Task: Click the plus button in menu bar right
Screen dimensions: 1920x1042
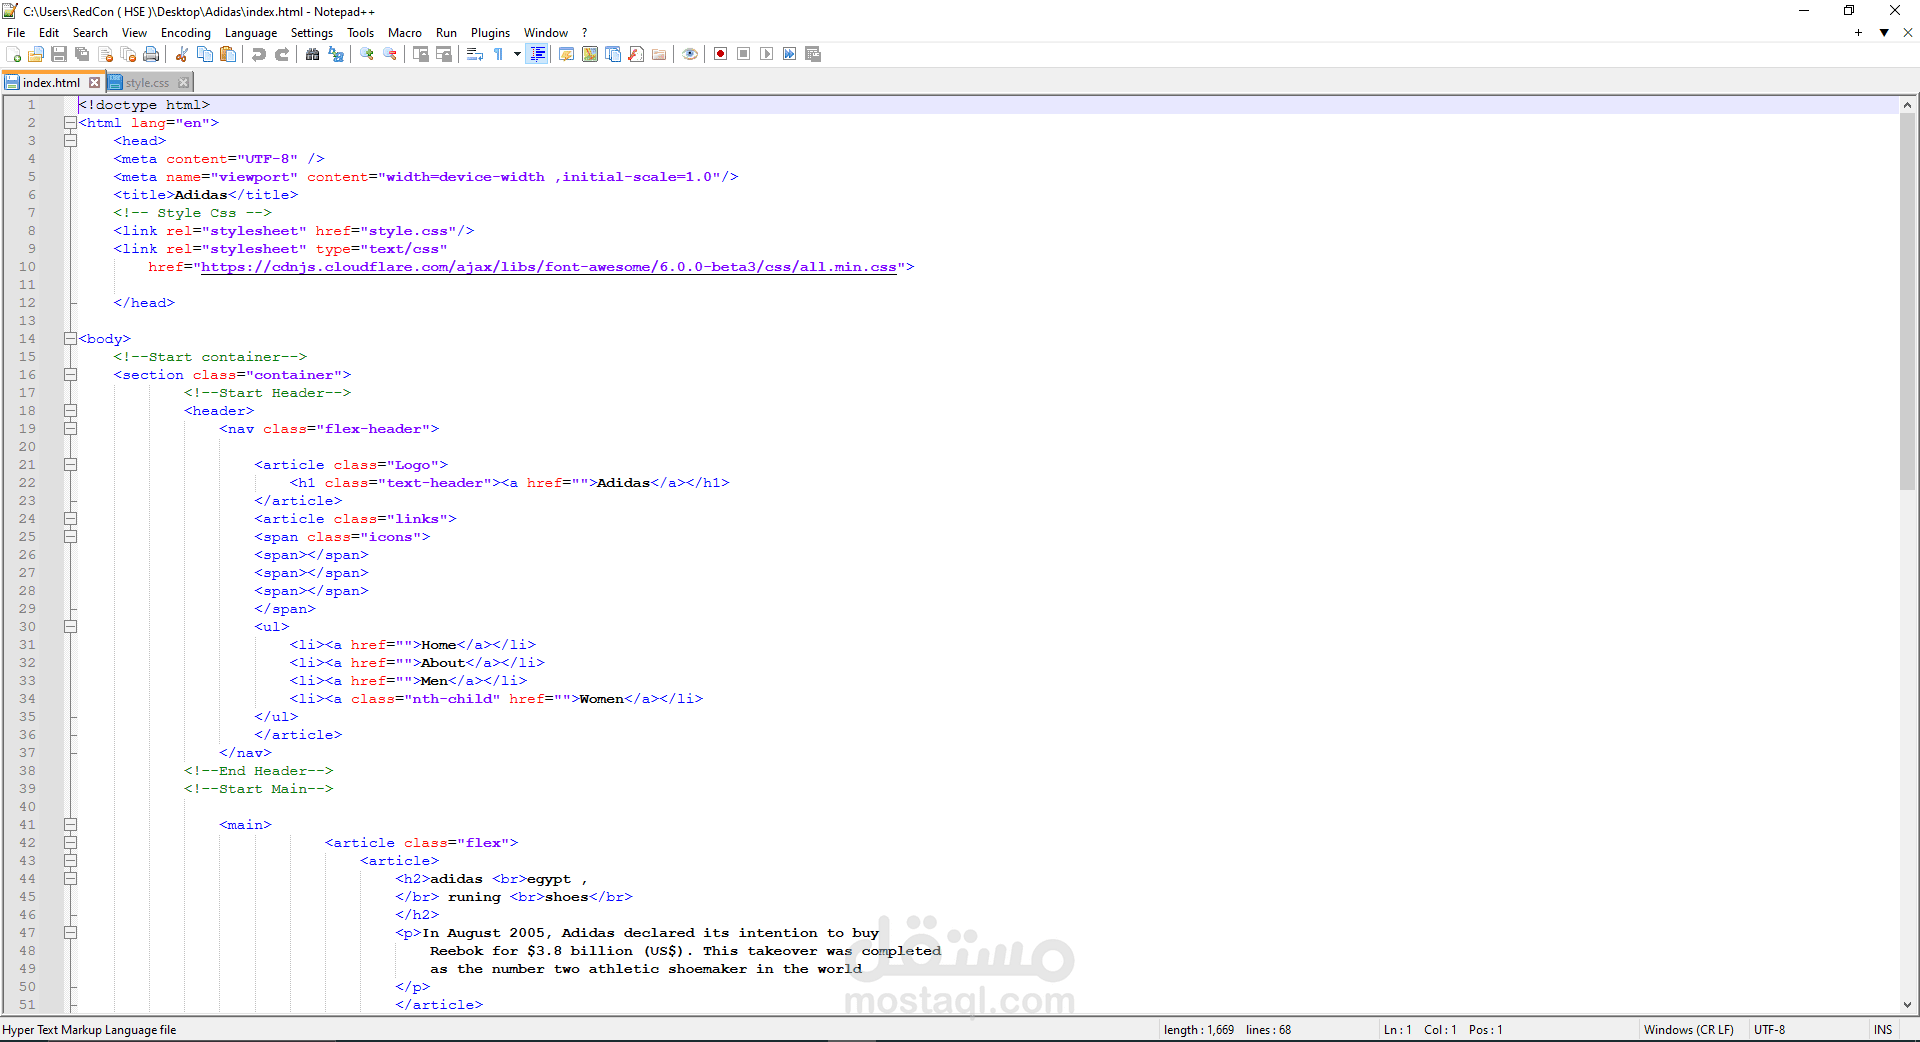Action: click(1858, 33)
